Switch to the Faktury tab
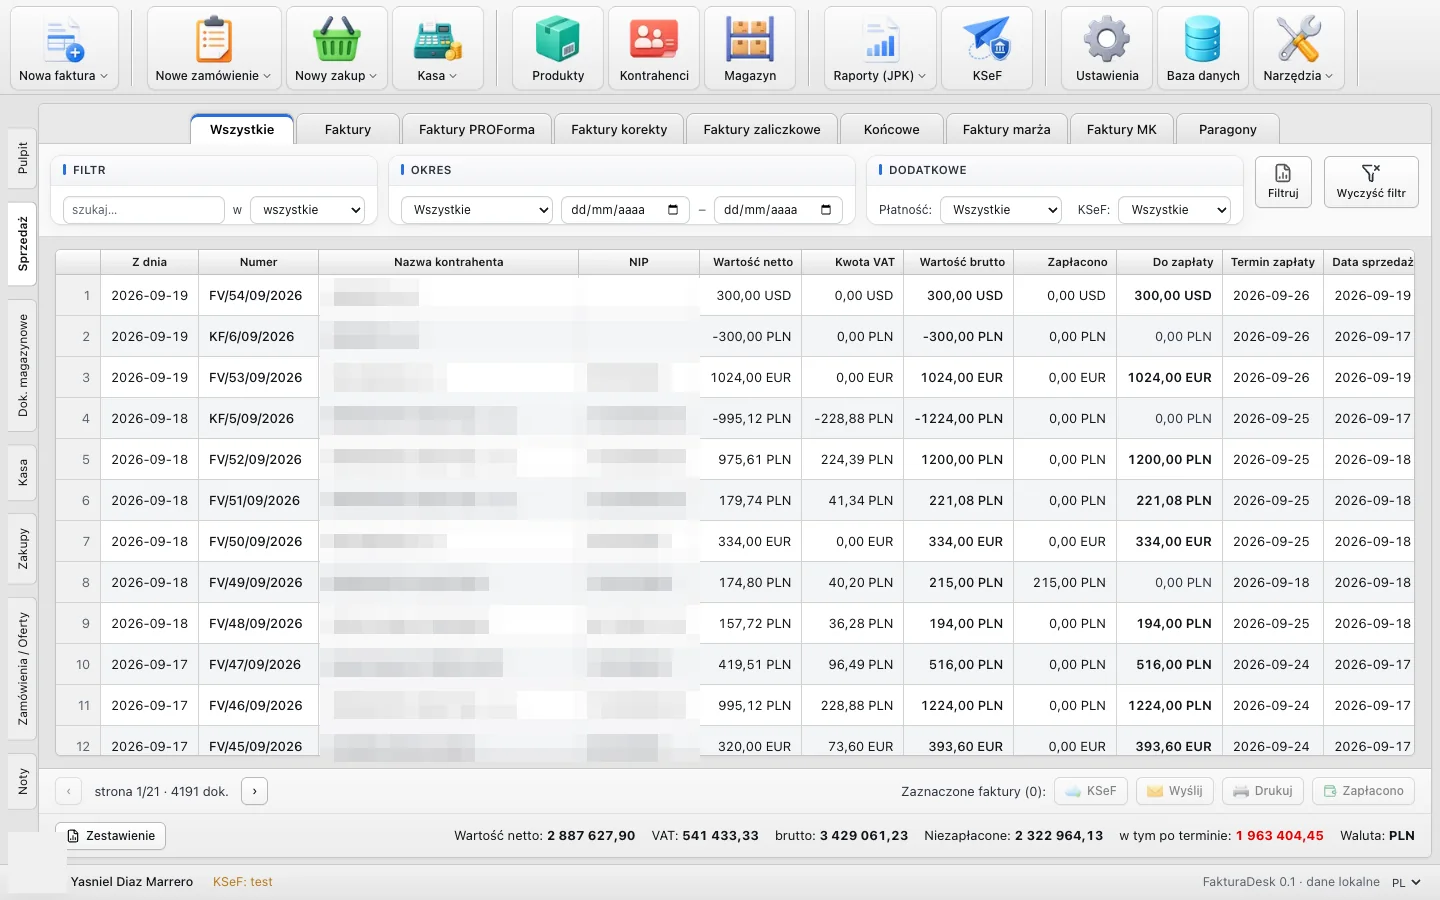1440x900 pixels. (348, 130)
